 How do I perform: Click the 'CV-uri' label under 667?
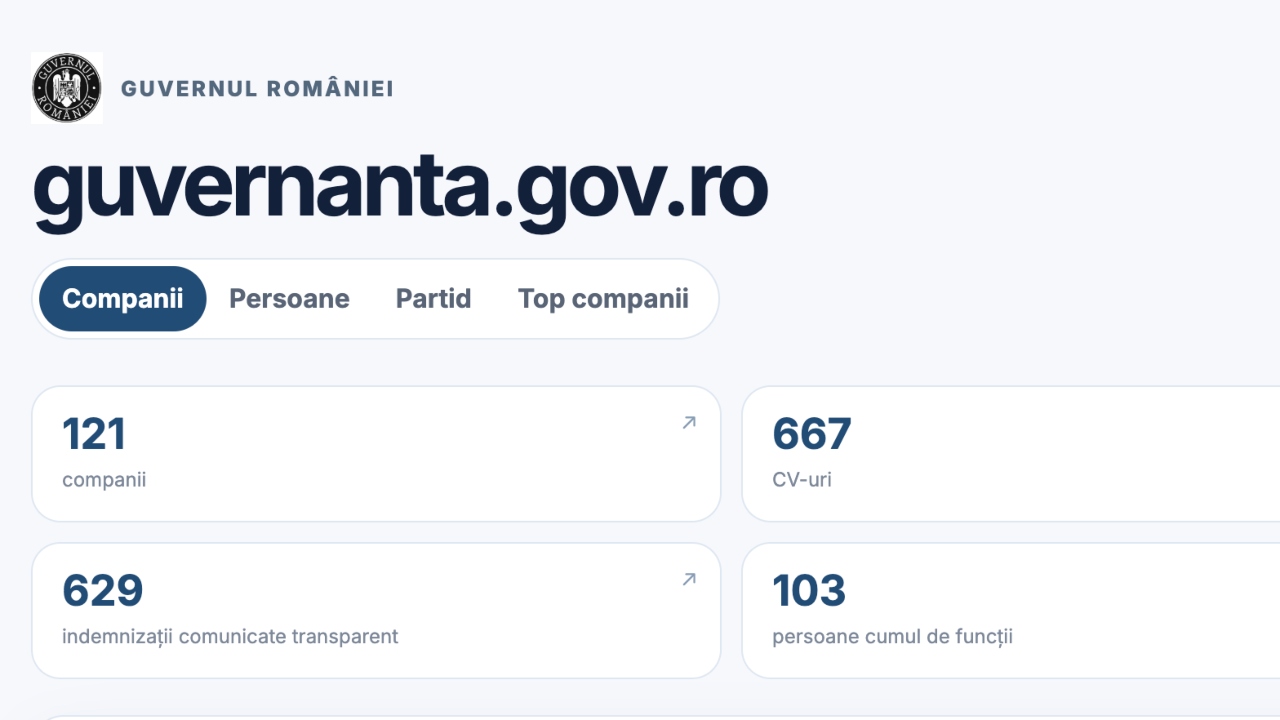point(802,480)
